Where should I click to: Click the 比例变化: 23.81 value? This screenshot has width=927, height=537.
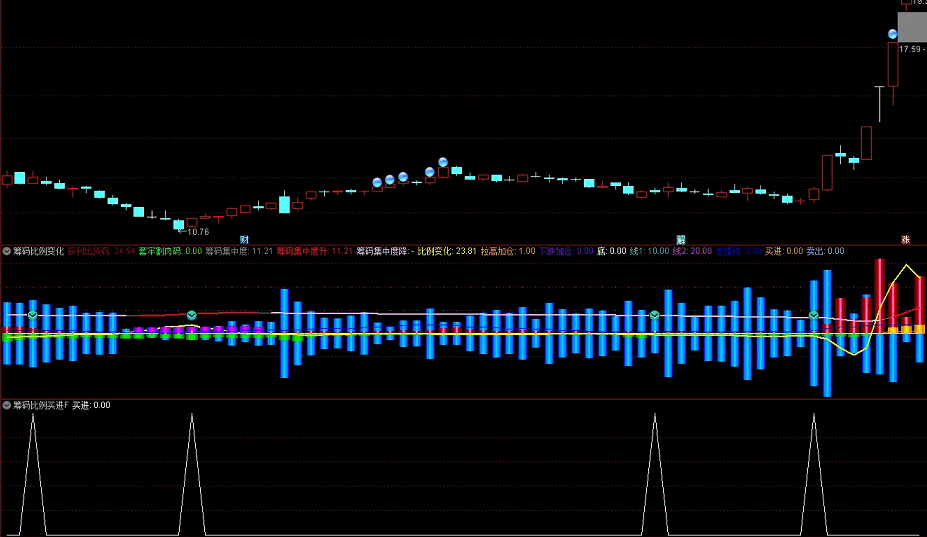(447, 251)
